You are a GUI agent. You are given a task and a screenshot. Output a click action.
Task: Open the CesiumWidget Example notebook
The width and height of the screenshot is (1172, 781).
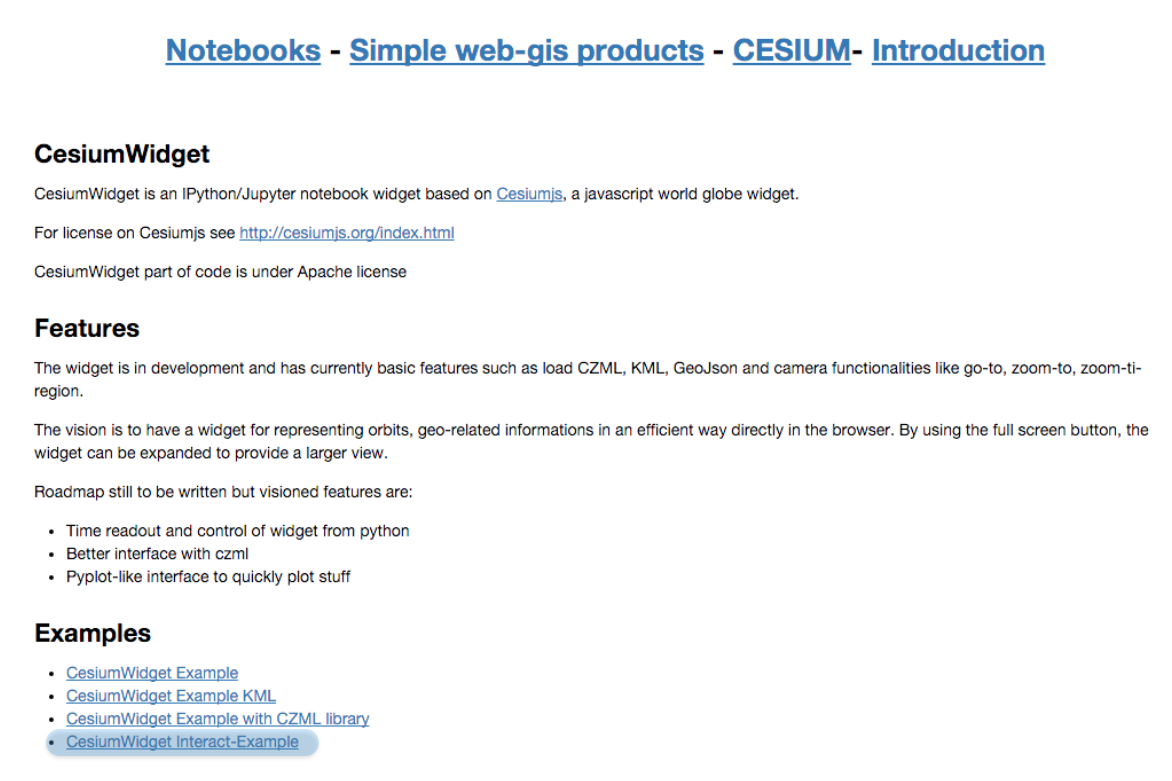tap(152, 673)
